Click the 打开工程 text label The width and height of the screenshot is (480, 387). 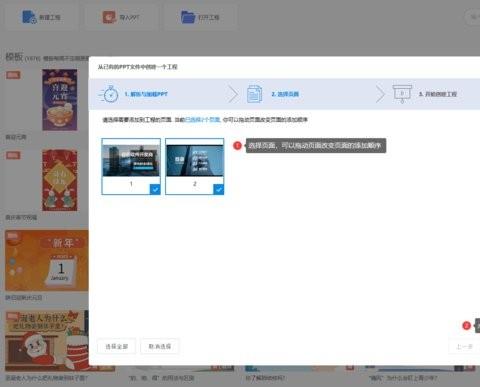[209, 17]
